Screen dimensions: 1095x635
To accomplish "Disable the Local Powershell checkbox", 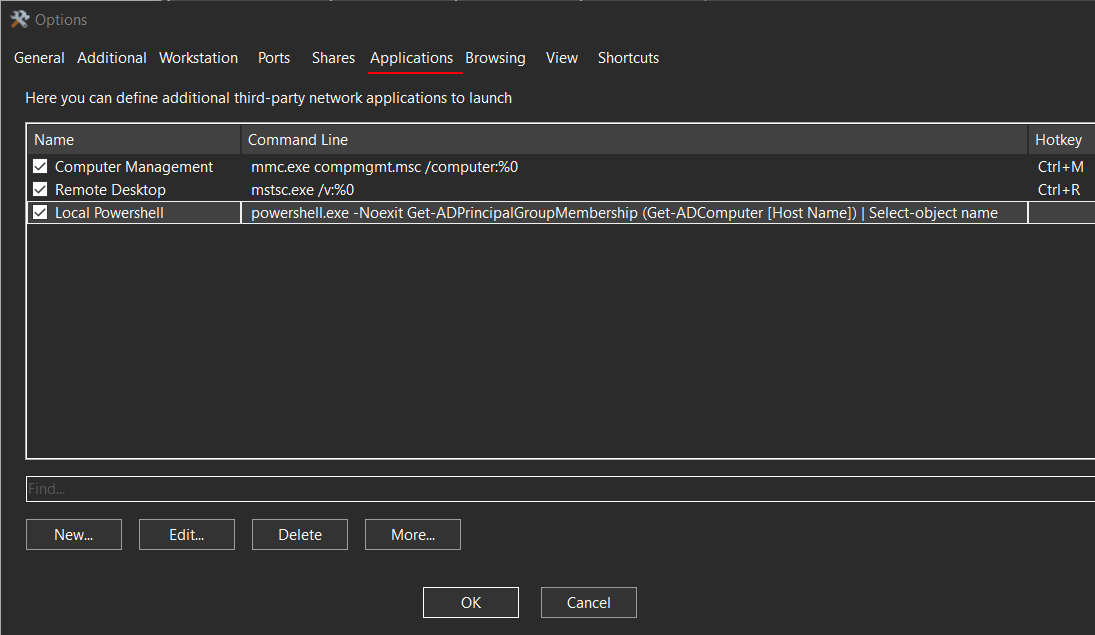I will click(41, 212).
